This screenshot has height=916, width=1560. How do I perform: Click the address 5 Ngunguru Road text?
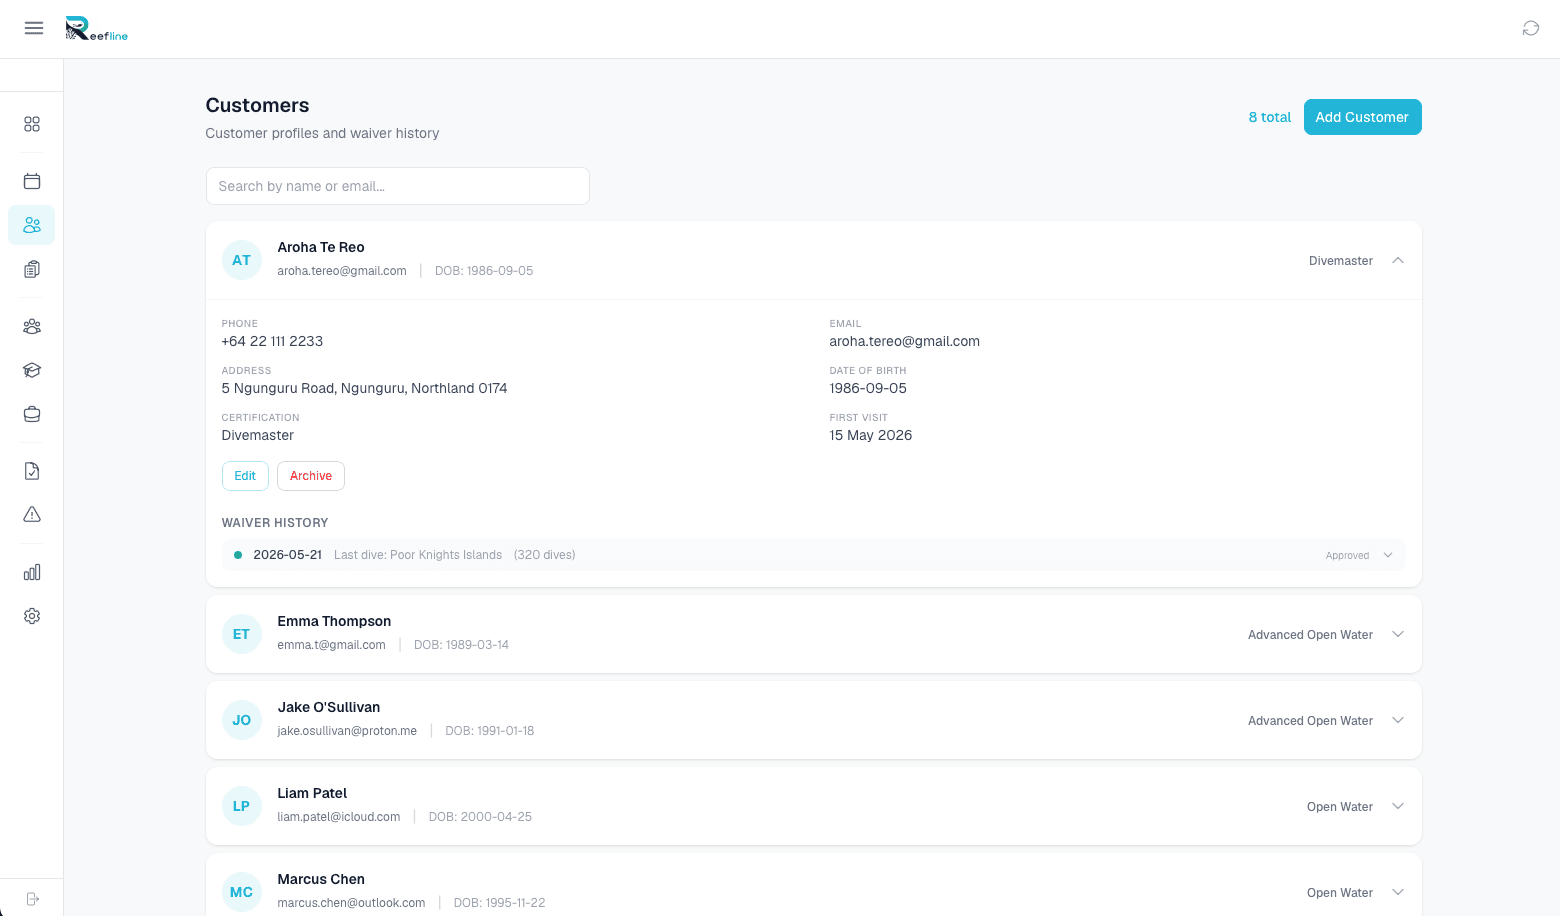364,388
